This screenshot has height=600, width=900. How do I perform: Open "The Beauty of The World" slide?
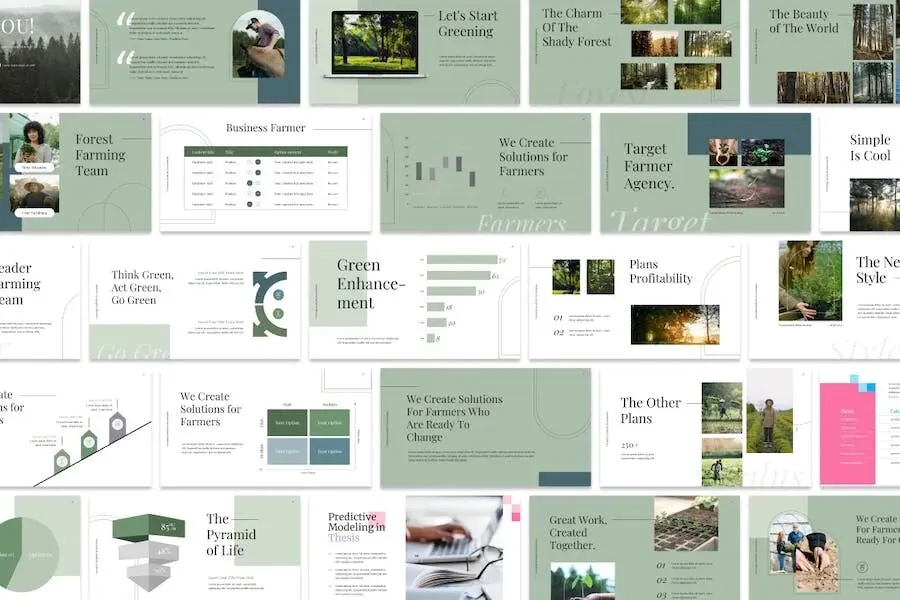point(824,52)
